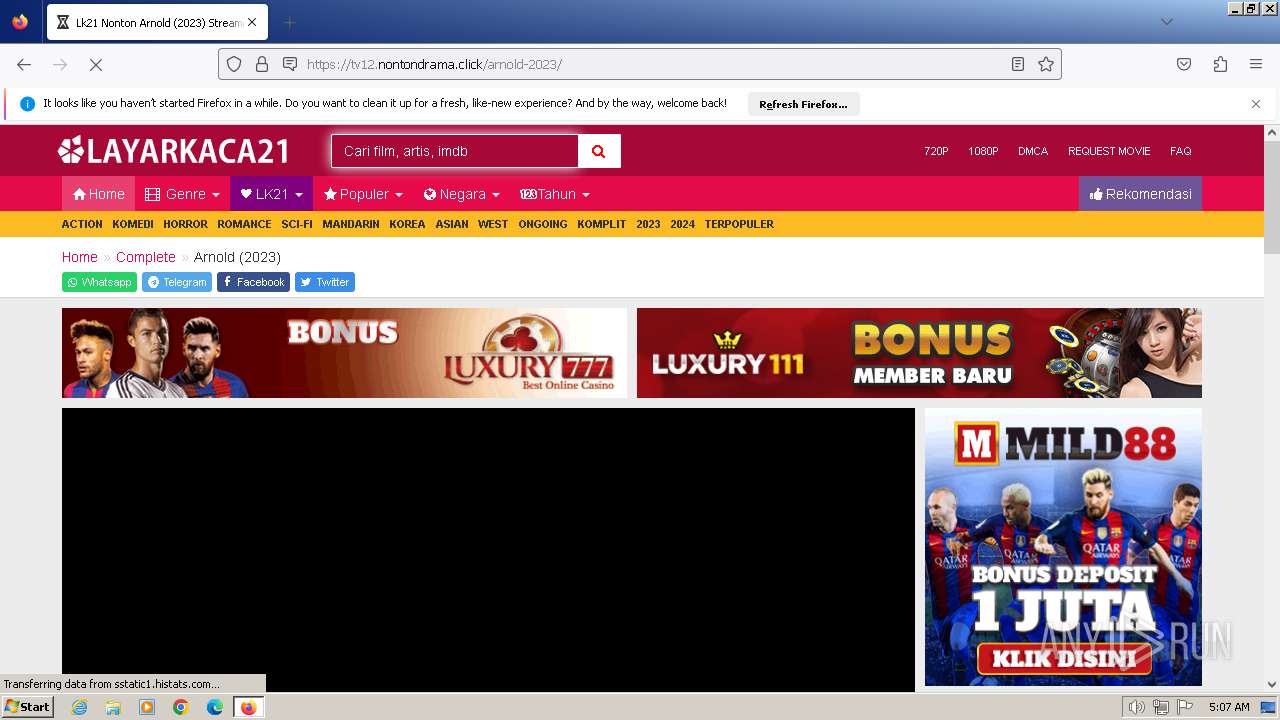Open the Luxury 111 bonus banner
The image size is (1280, 720).
tap(919, 353)
